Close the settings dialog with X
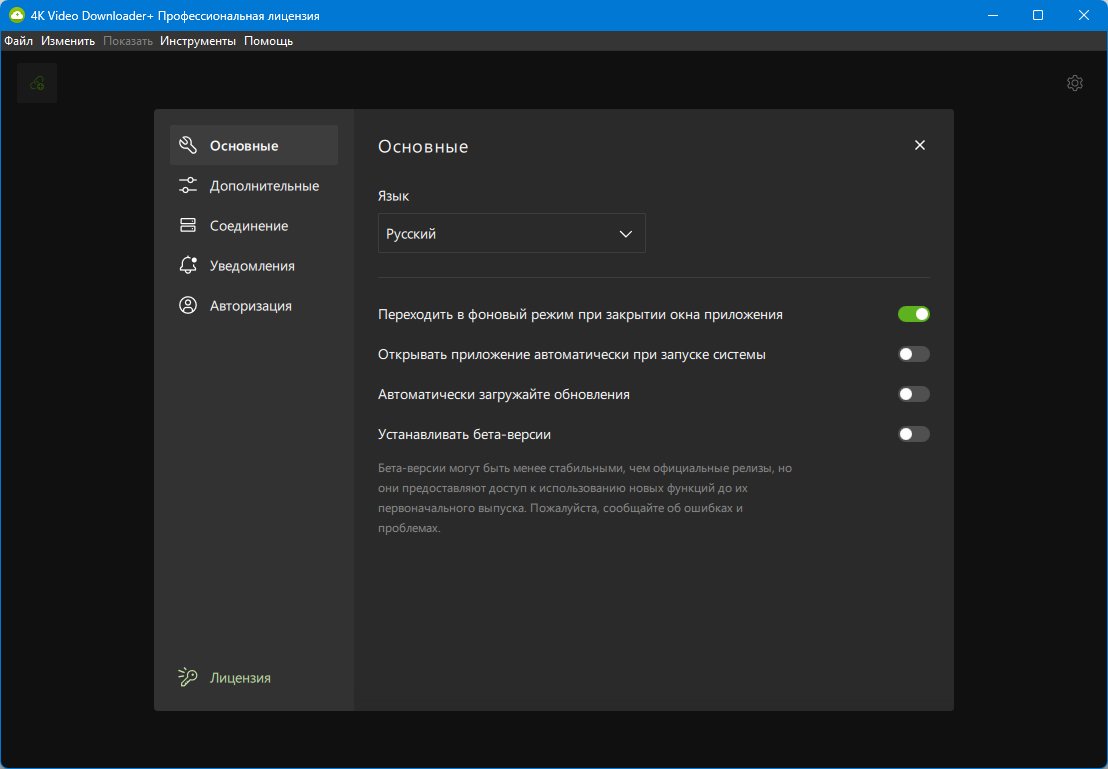This screenshot has width=1108, height=769. pyautogui.click(x=919, y=145)
